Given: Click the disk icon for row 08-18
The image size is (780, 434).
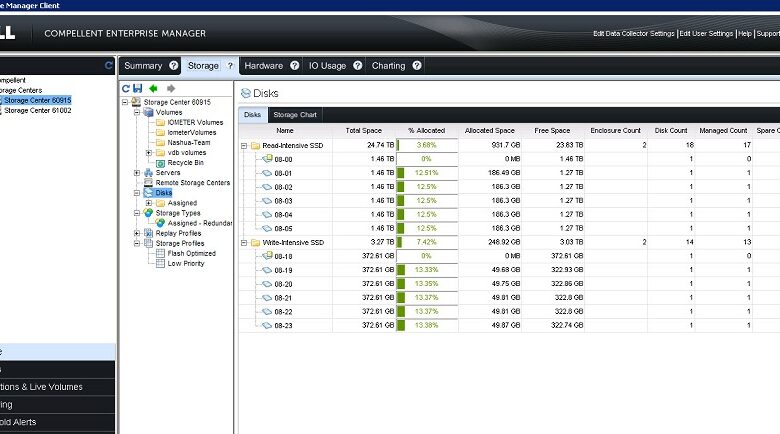Looking at the screenshot, I should [x=267, y=256].
